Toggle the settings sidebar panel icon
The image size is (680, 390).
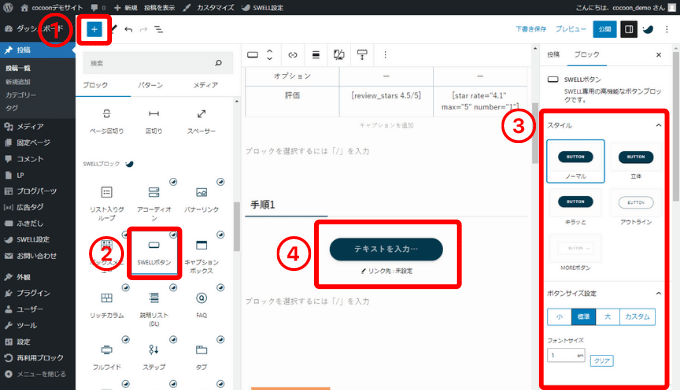click(628, 29)
